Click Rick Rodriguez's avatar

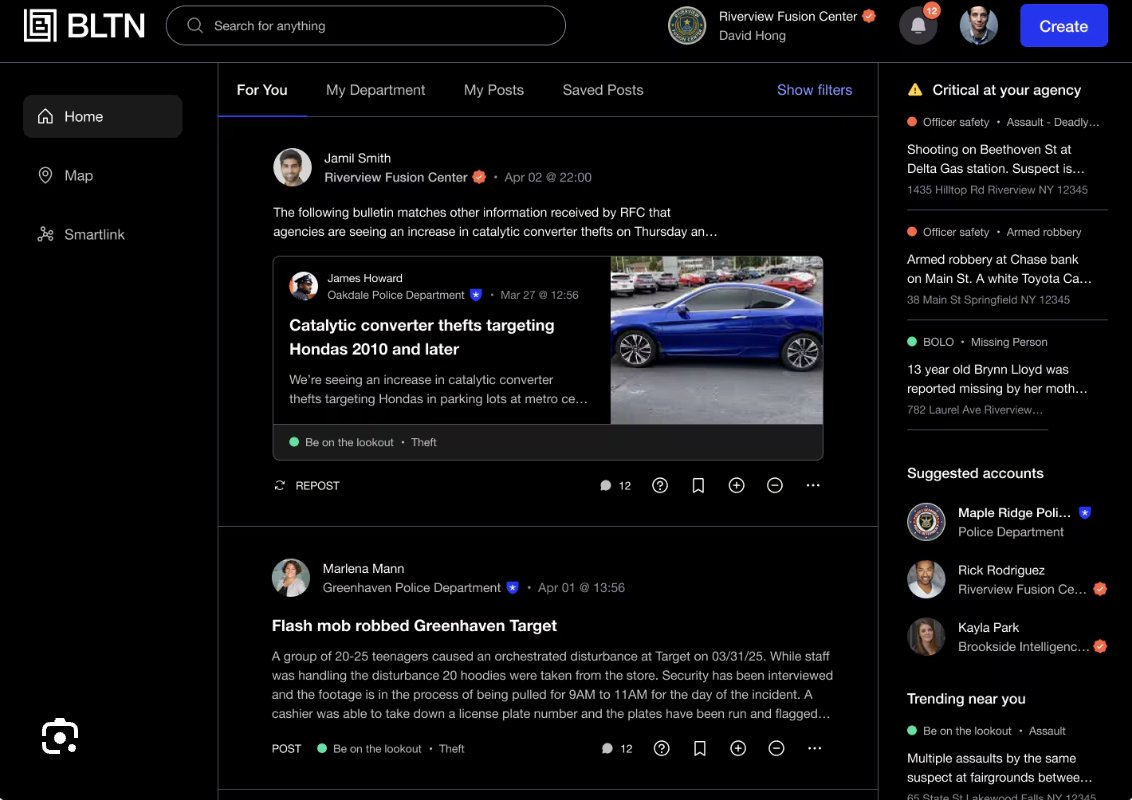click(x=926, y=579)
